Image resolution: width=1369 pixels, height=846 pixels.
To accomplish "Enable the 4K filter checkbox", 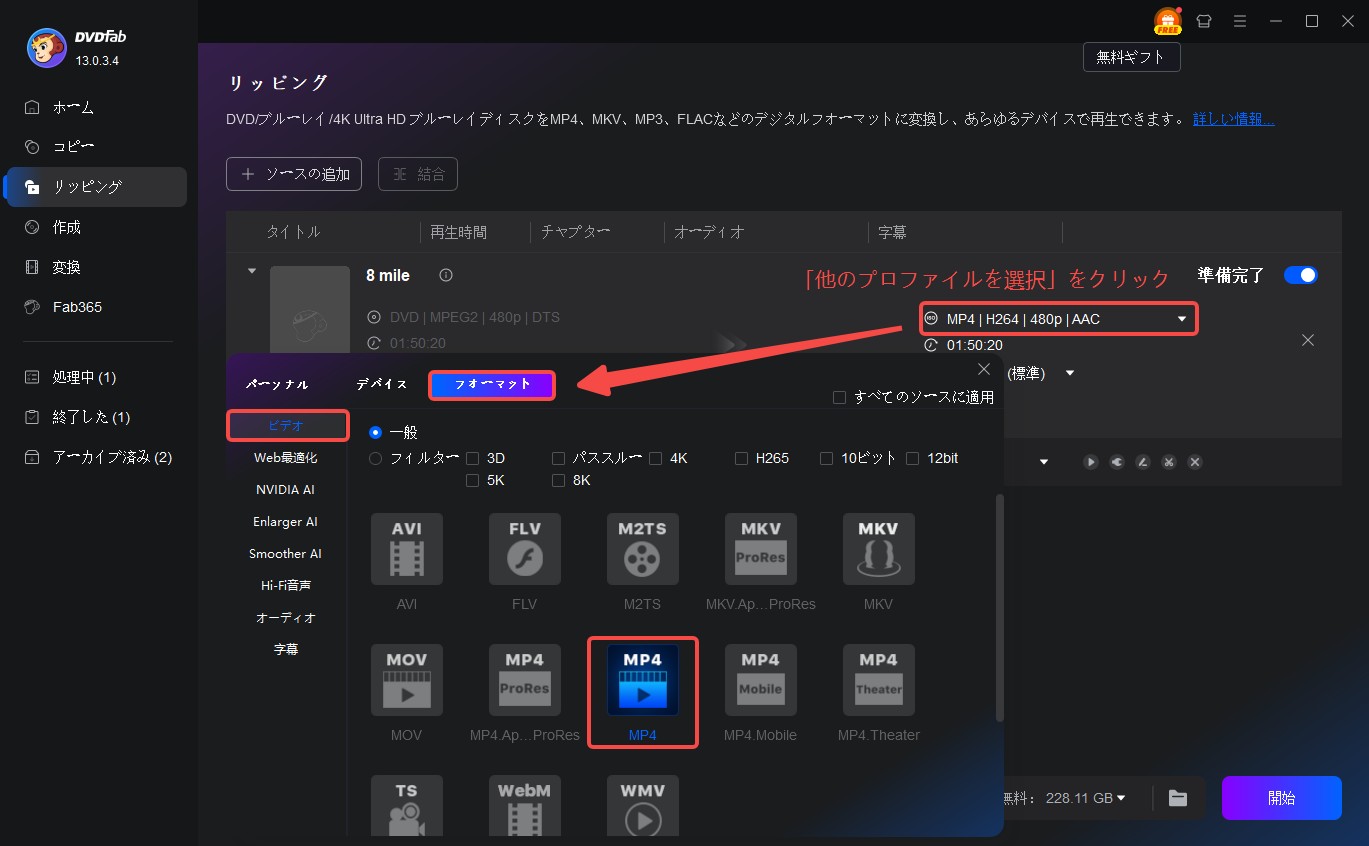I will [x=656, y=458].
